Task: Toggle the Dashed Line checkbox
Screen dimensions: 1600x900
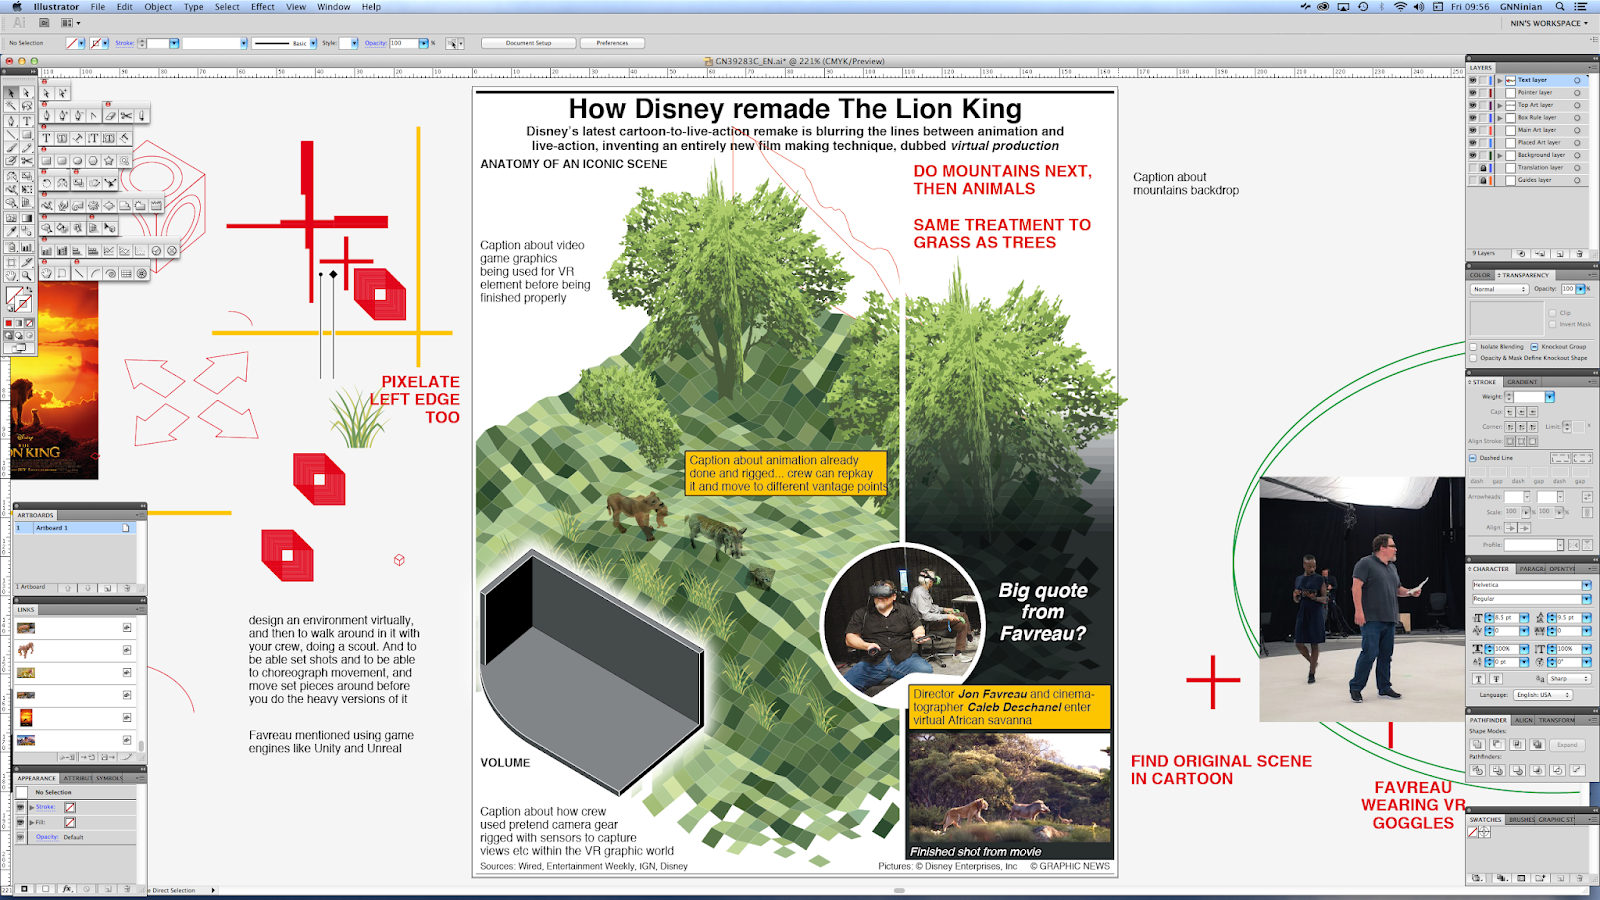Action: point(1473,458)
